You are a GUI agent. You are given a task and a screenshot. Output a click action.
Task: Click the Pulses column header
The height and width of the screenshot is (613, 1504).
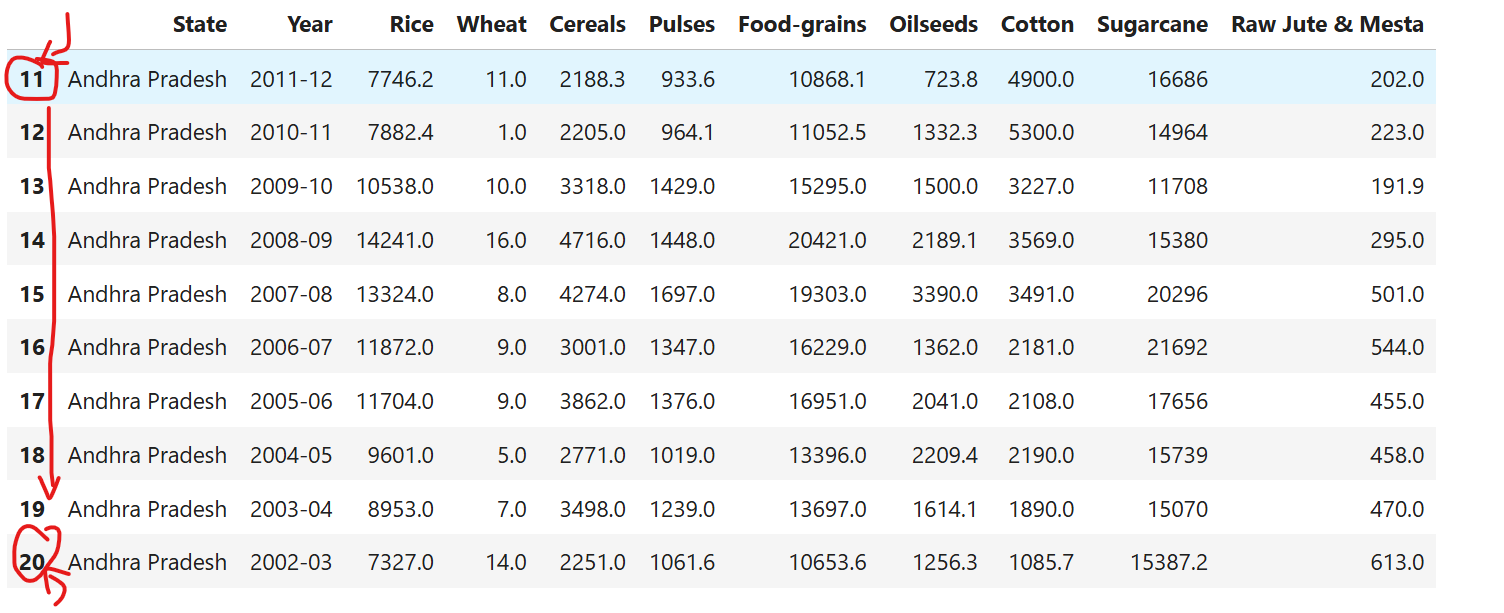[x=681, y=25]
